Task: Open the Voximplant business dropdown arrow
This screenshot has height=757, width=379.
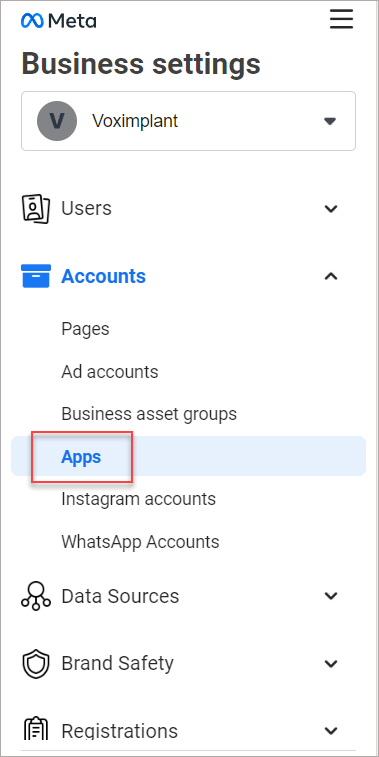Action: click(x=330, y=121)
